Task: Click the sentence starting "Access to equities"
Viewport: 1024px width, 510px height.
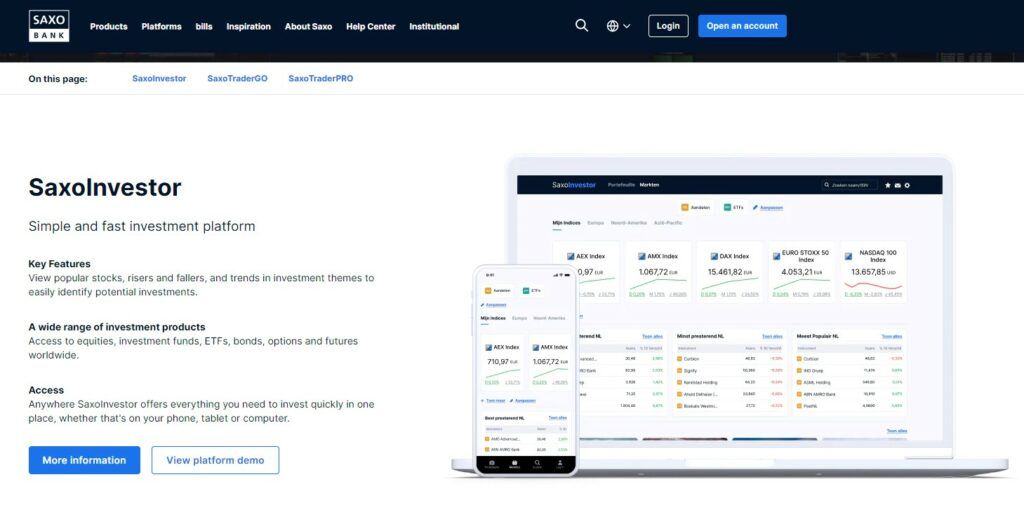Action: pyautogui.click(x=193, y=348)
